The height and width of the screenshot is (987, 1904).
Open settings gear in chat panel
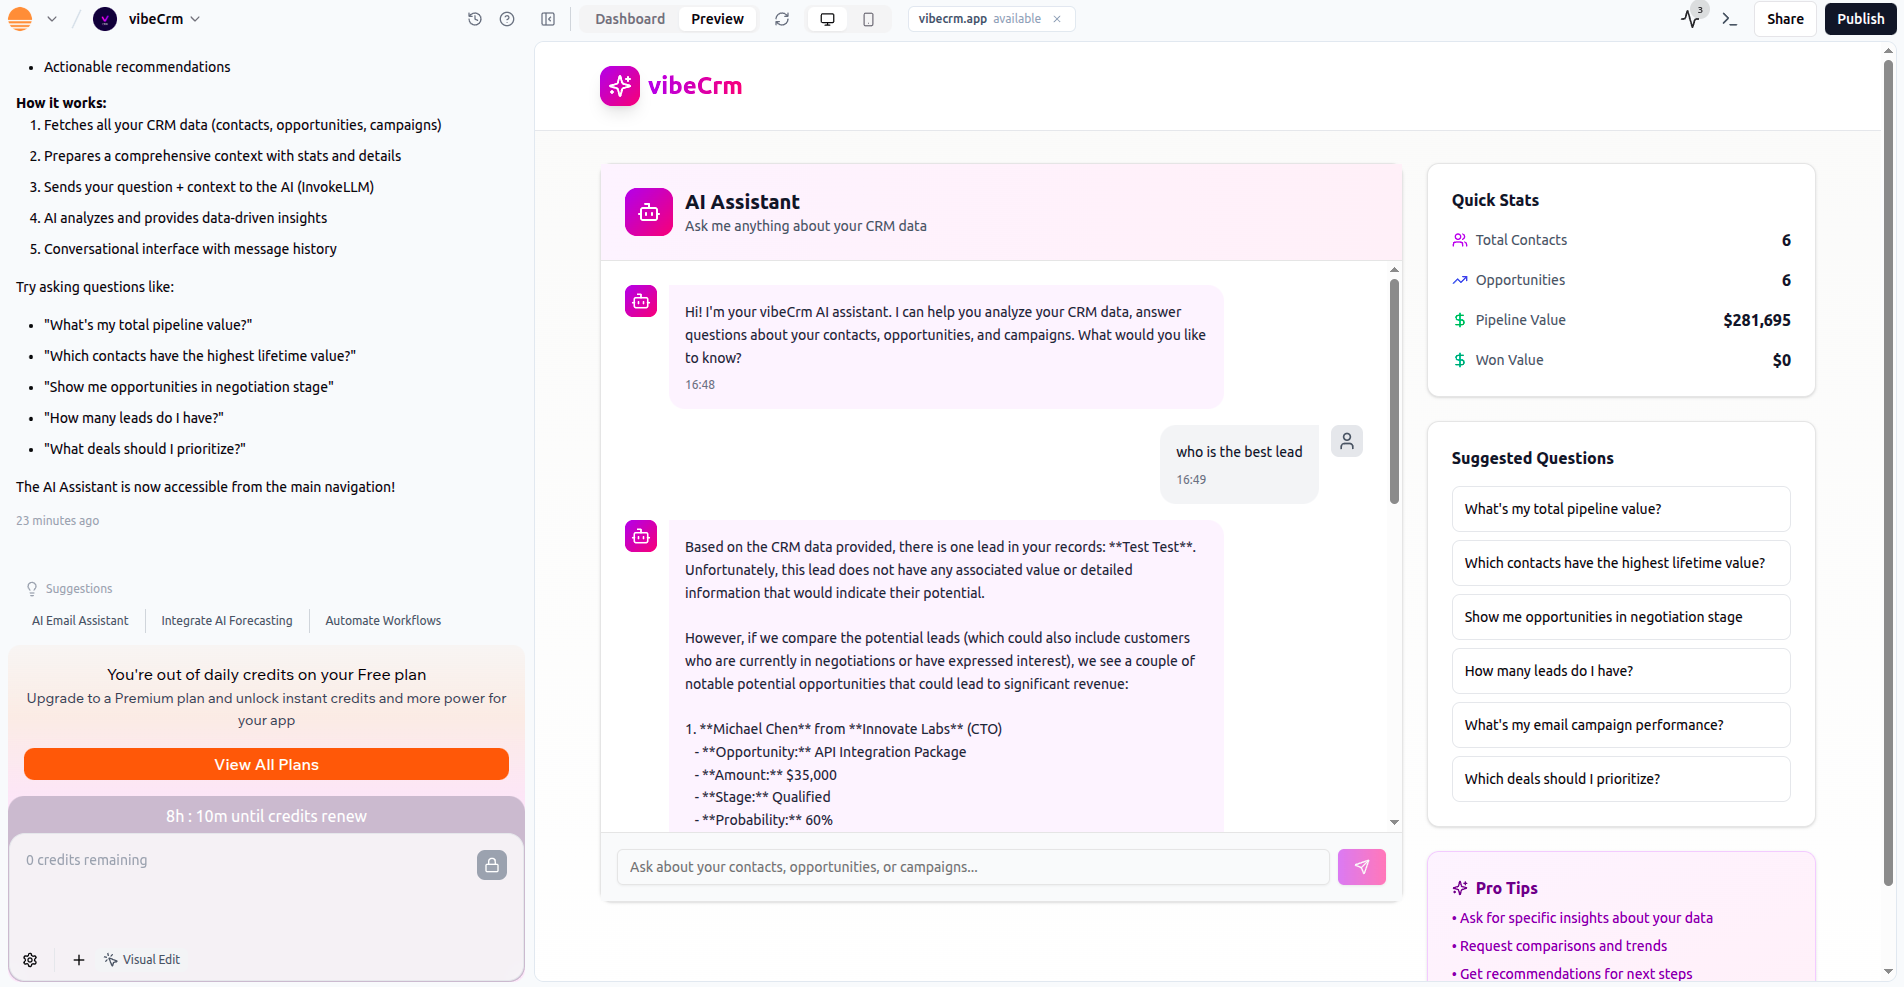coord(30,960)
